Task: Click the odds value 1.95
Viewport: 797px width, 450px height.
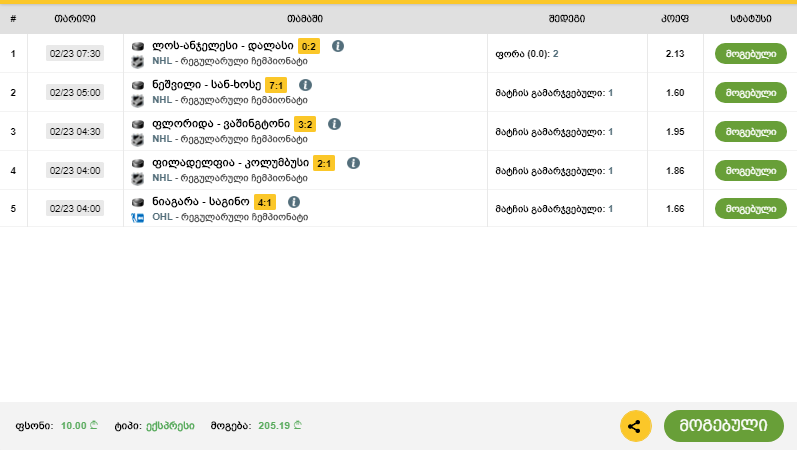Action: tap(675, 132)
